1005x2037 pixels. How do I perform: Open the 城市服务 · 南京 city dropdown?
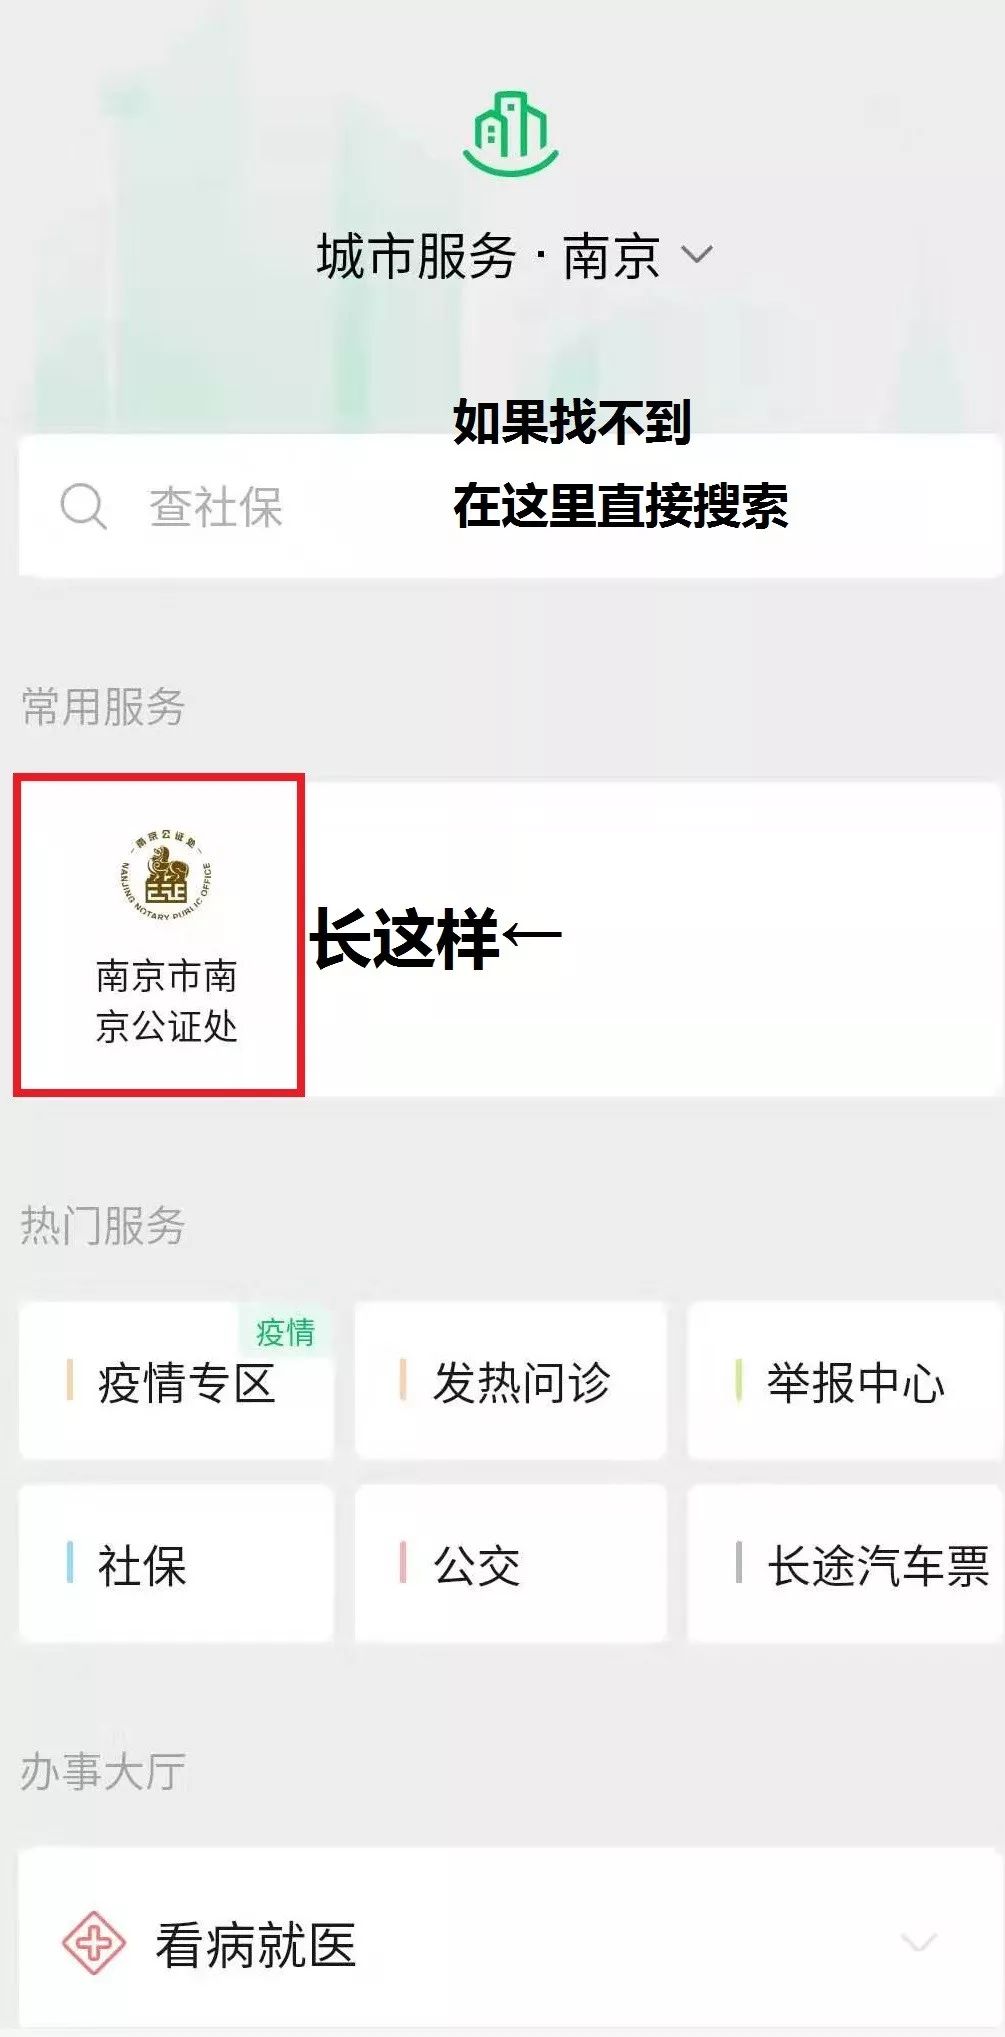514,256
